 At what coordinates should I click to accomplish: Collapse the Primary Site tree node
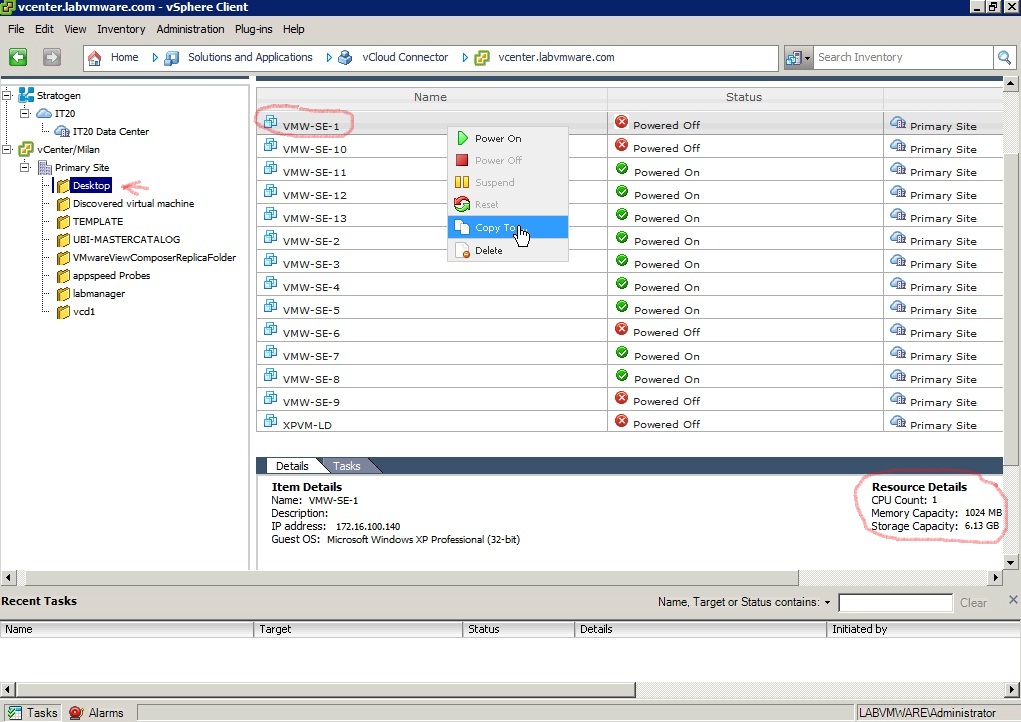[x=25, y=167]
